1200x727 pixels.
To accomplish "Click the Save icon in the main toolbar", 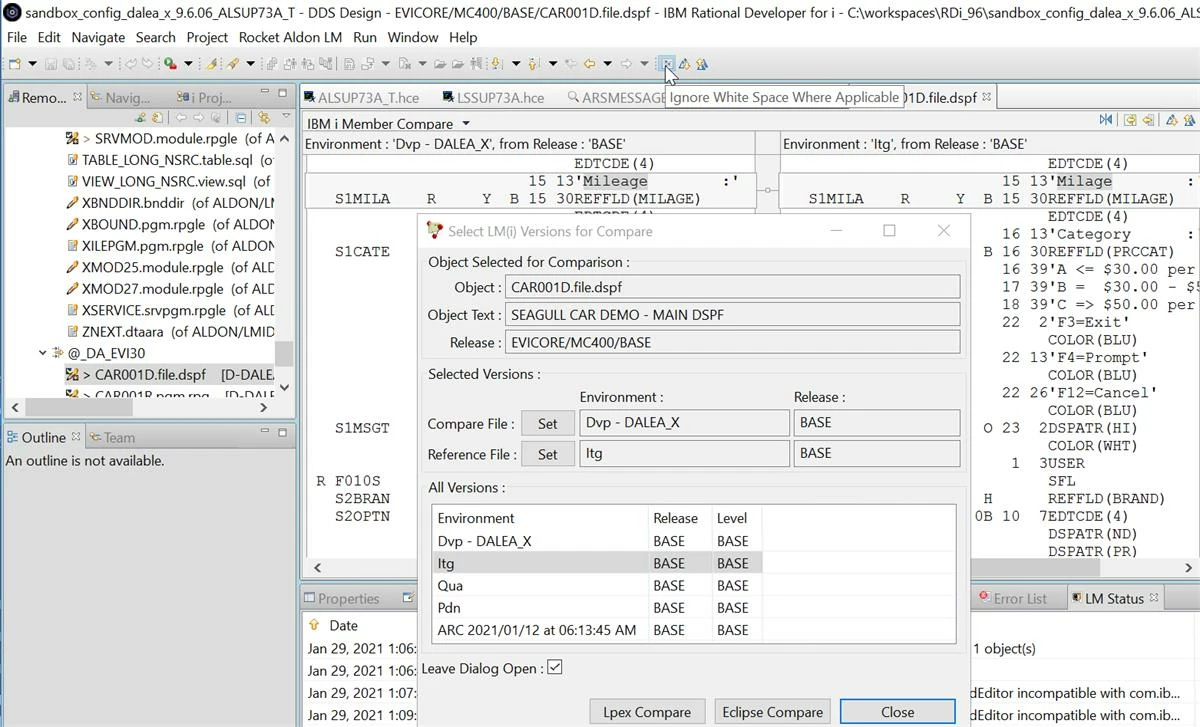I will tap(51, 64).
